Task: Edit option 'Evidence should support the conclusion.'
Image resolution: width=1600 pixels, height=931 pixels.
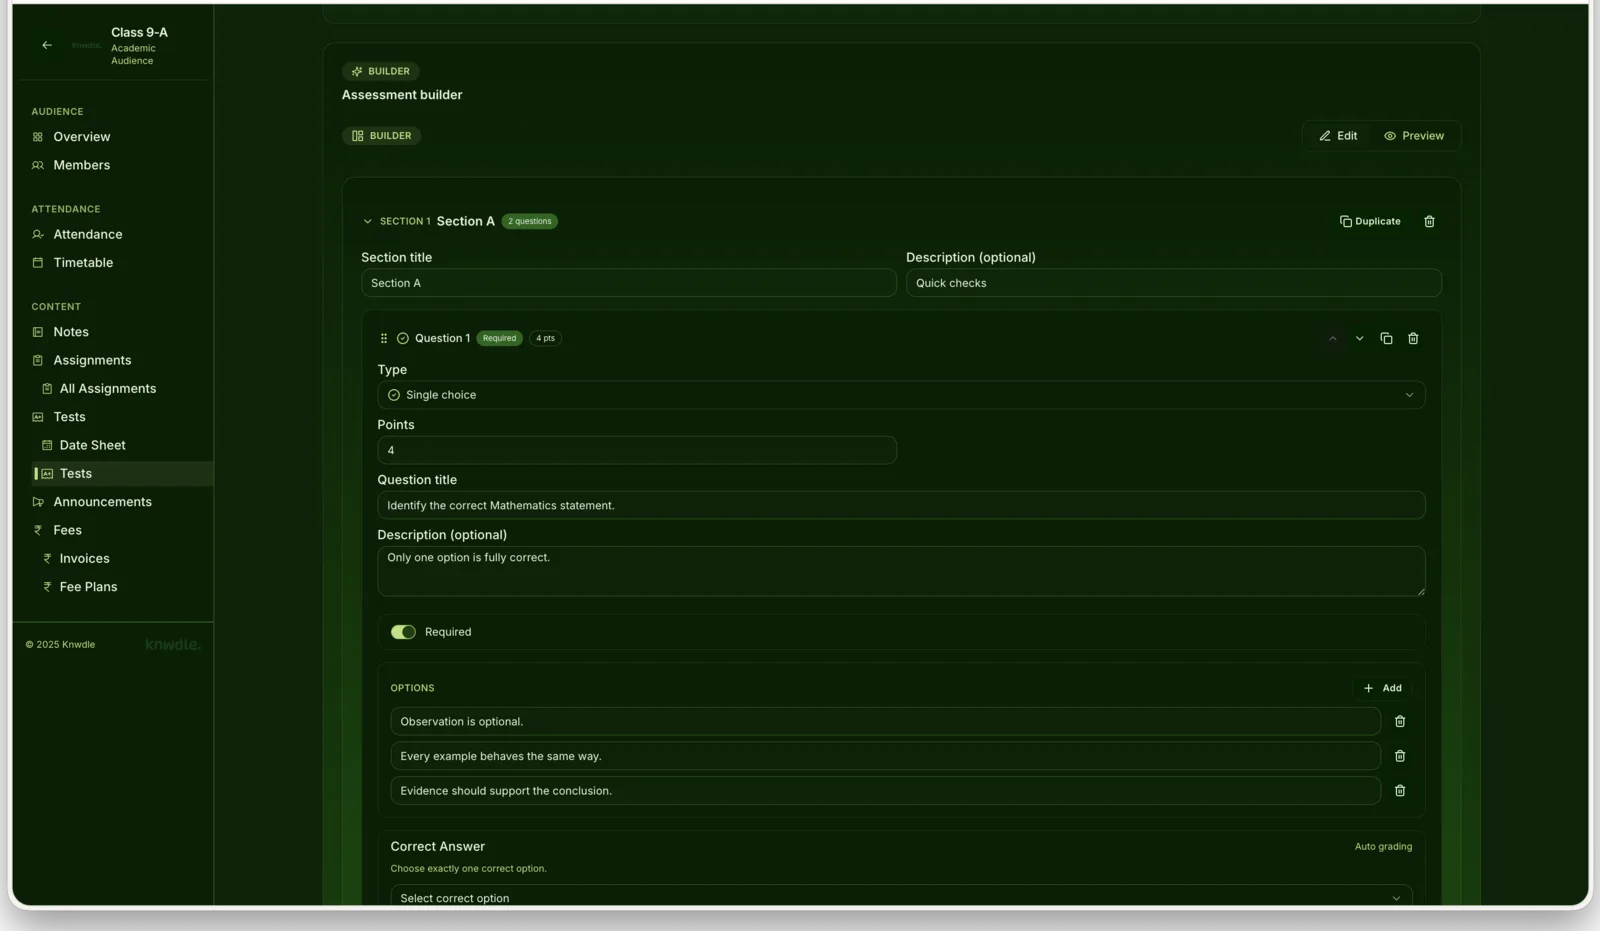Action: click(x=885, y=791)
